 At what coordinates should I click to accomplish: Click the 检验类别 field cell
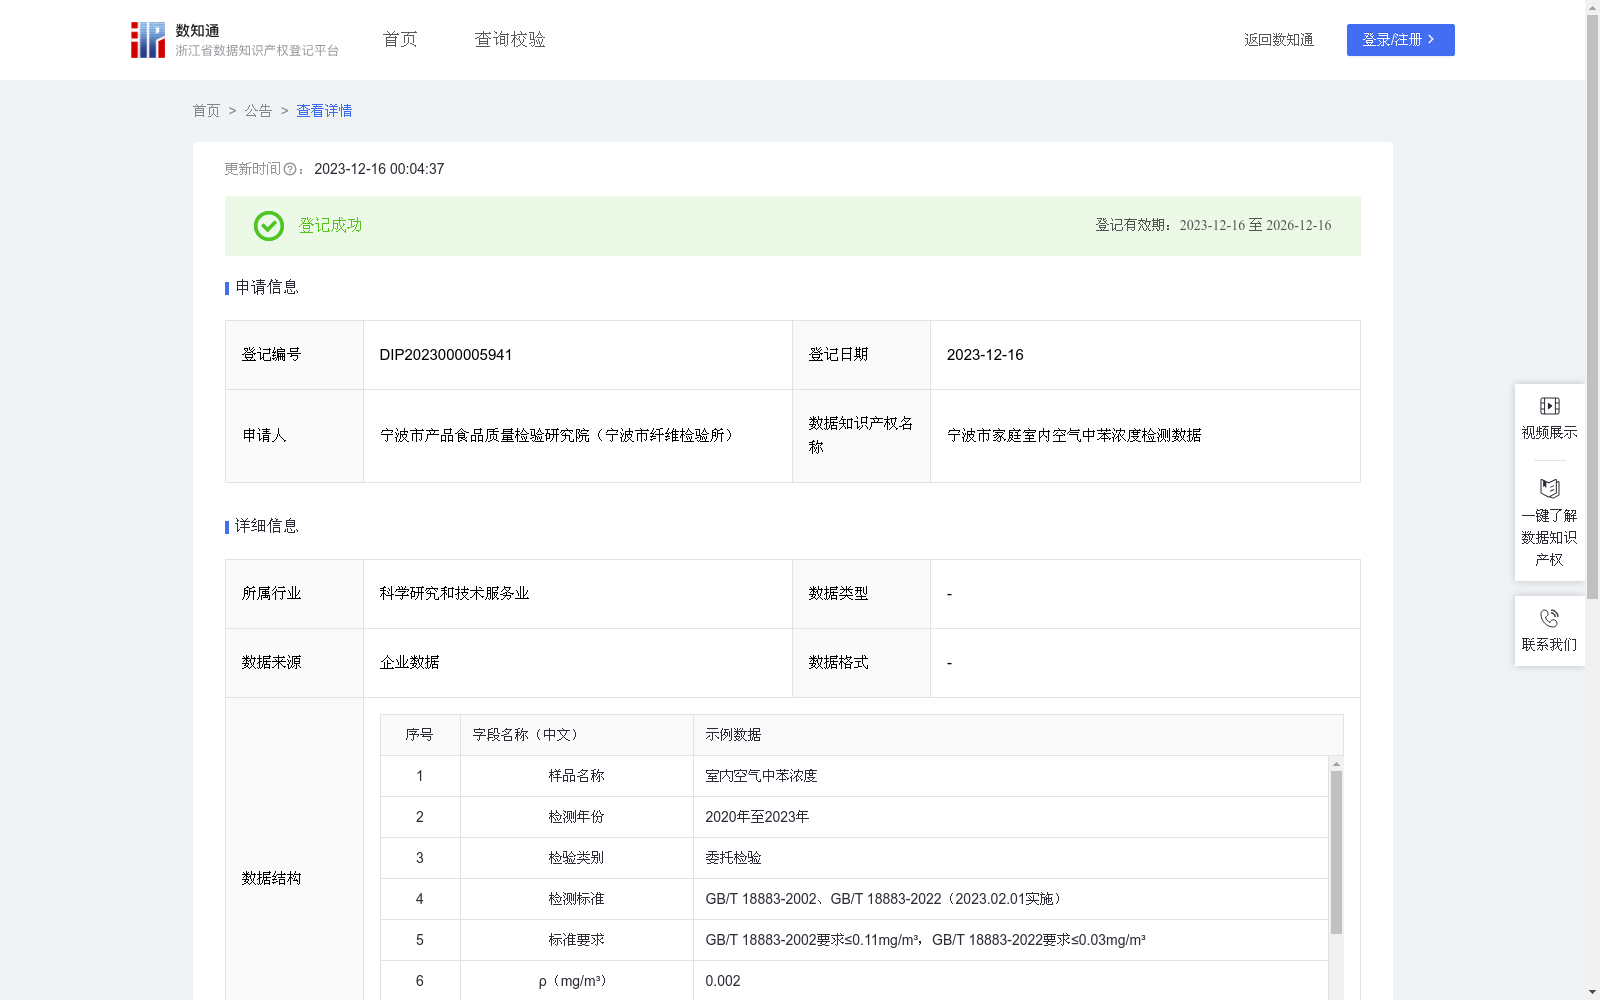click(577, 858)
